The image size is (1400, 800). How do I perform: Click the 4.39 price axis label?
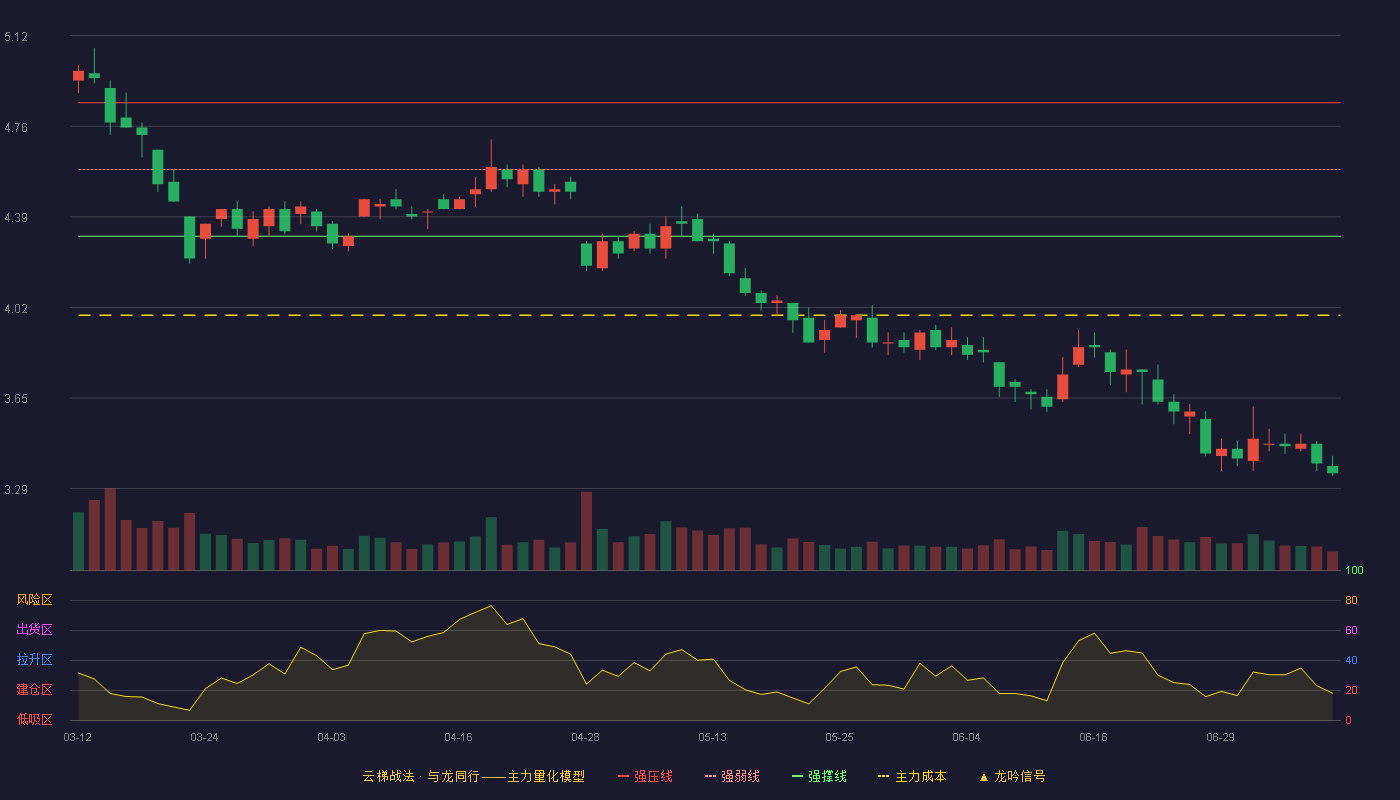[x=16, y=218]
